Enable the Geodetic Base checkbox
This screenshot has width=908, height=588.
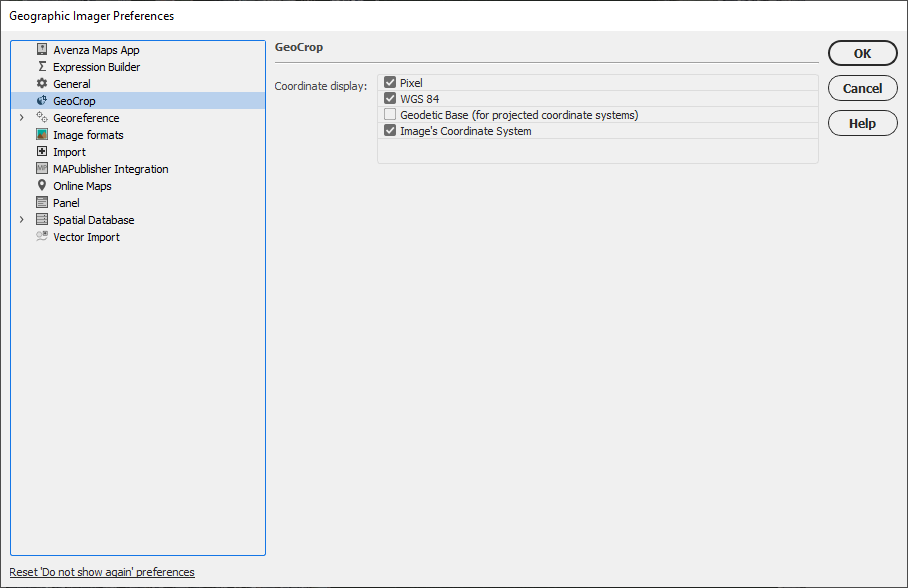click(x=390, y=115)
